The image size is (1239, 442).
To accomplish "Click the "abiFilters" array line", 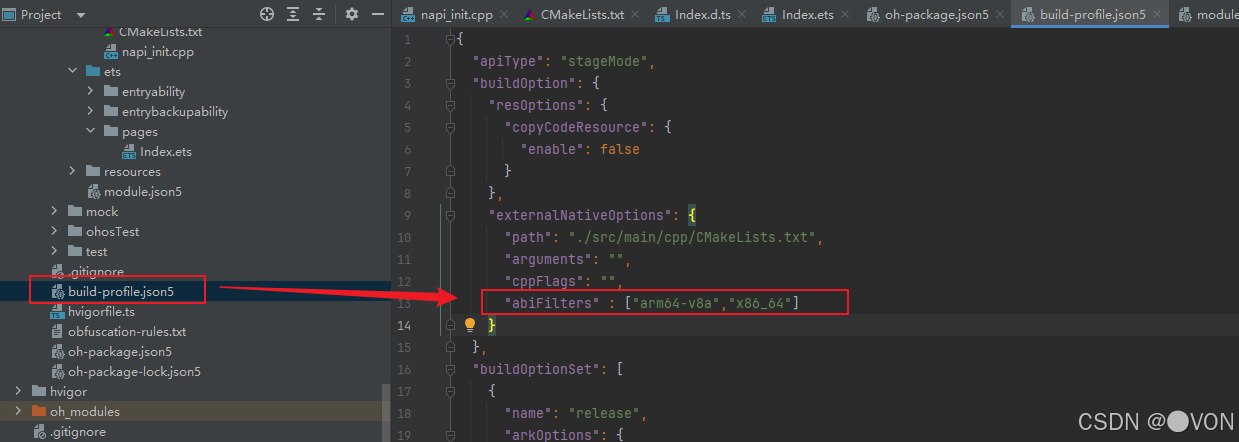I will 651,302.
